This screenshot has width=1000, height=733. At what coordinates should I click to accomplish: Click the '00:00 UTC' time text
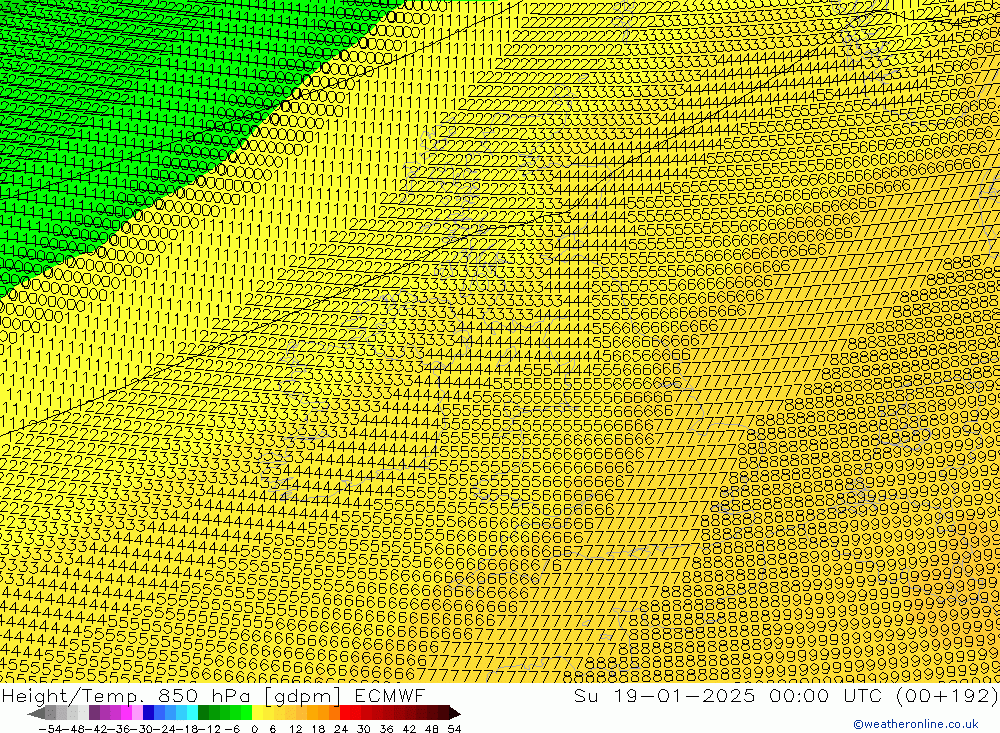tap(826, 695)
